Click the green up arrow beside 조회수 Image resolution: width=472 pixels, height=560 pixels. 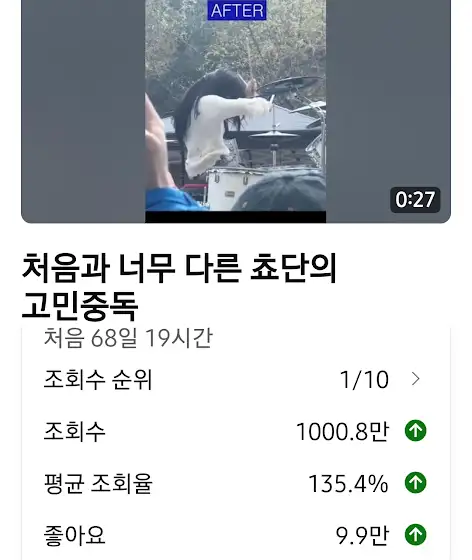415,431
